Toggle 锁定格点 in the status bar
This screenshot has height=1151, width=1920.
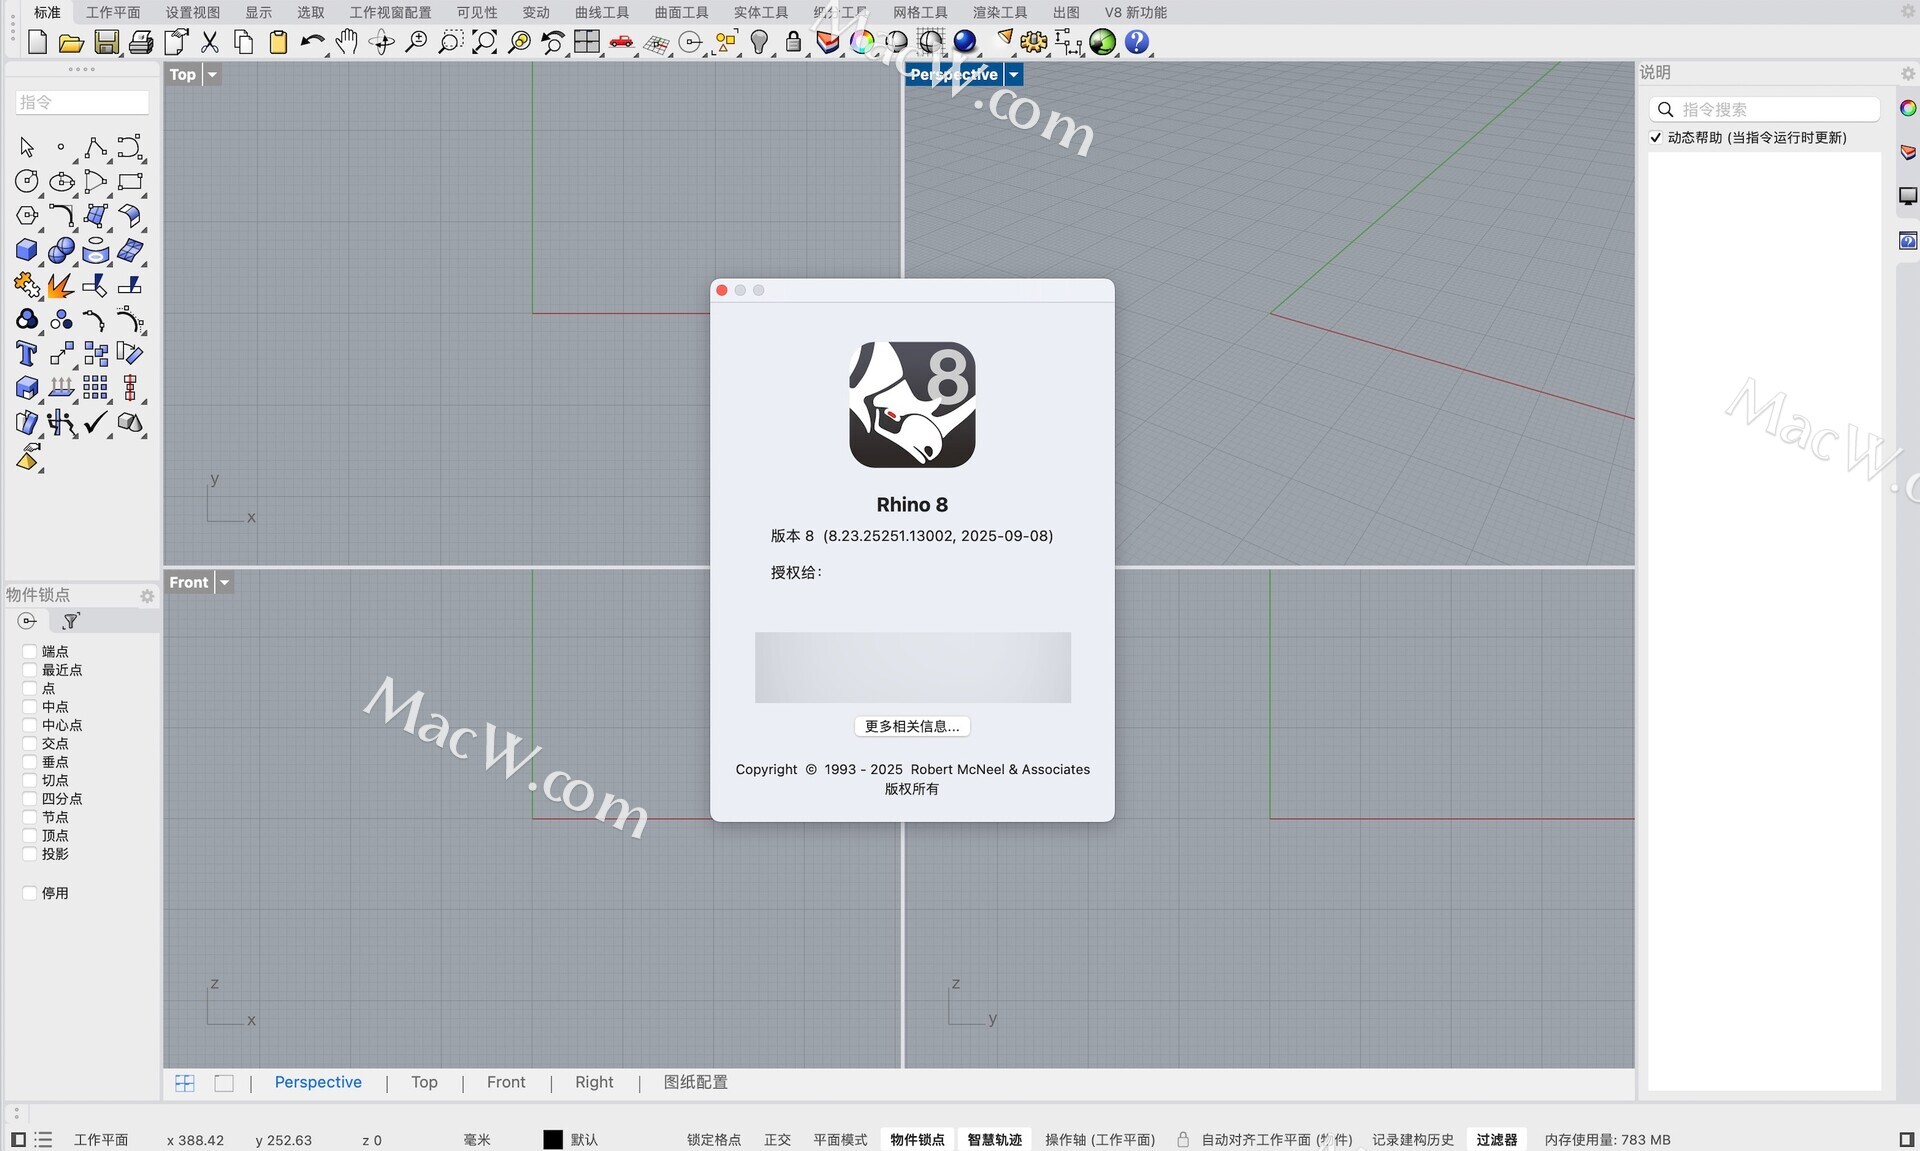coord(714,1140)
